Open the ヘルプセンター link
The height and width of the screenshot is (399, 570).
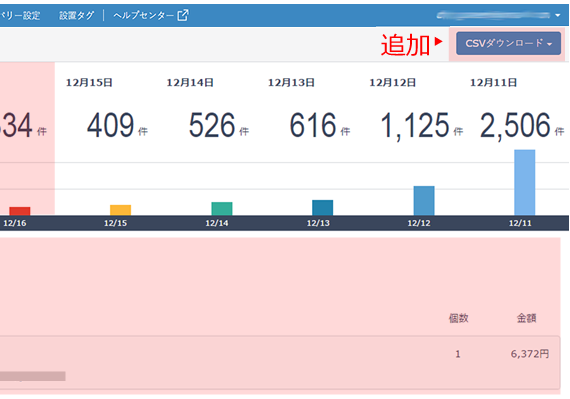143,15
